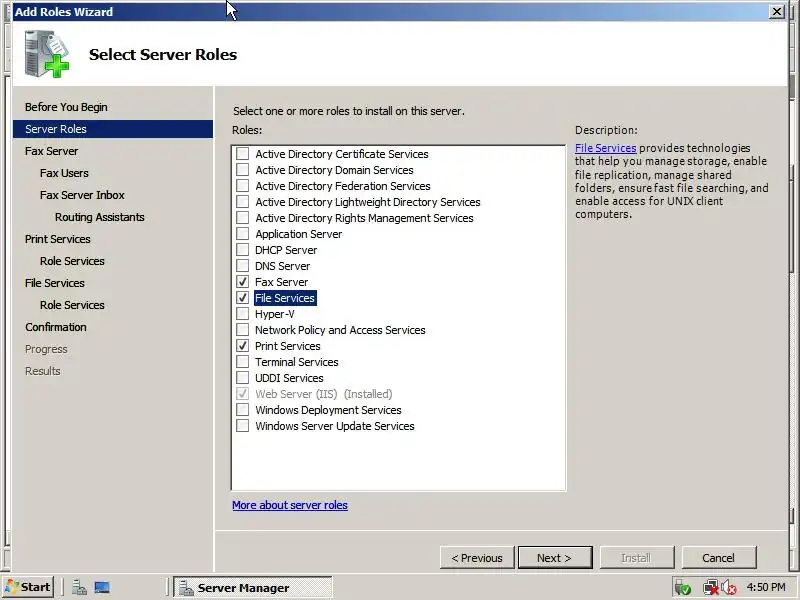This screenshot has height=600, width=800.
Task: Click the 4:50 PM clock
Action: click(766, 587)
